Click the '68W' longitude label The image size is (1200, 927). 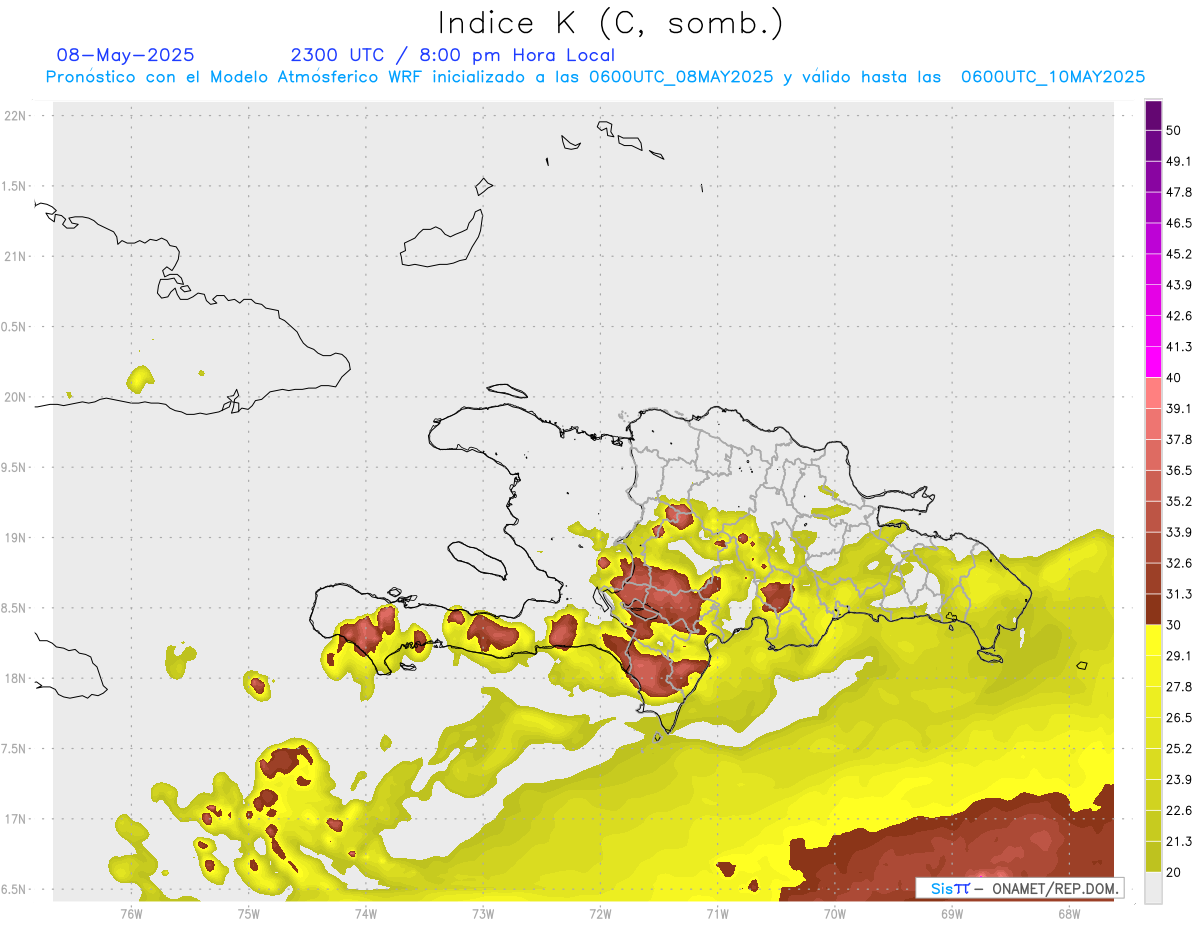click(1069, 913)
